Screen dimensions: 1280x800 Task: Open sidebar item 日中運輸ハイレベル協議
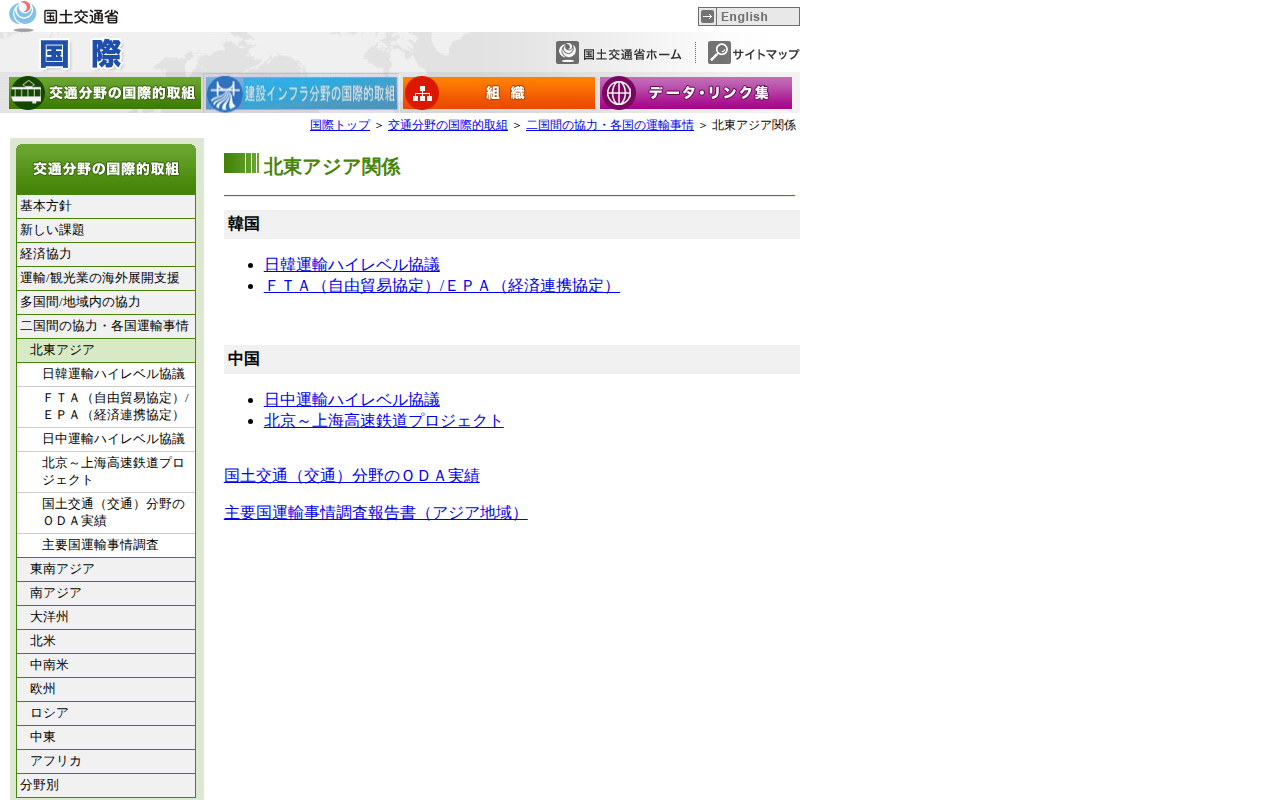coord(106,439)
